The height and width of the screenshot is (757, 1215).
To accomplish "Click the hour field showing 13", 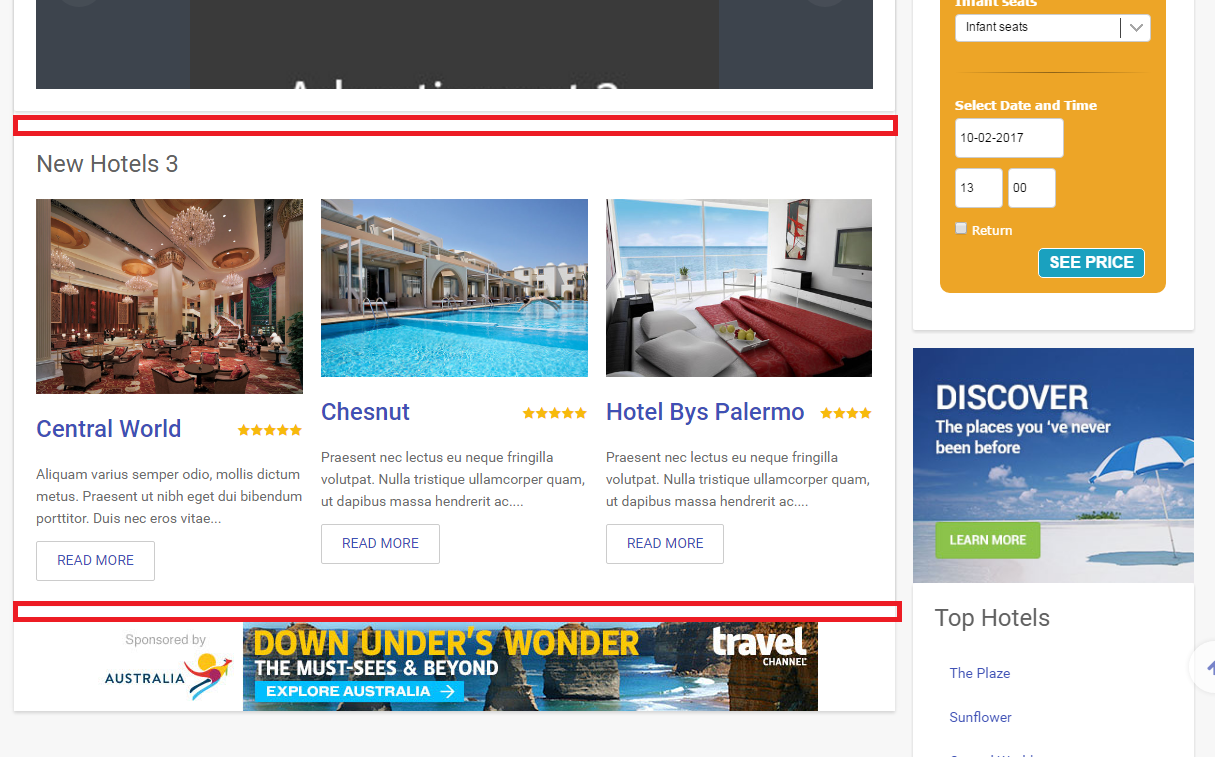I will (x=978, y=188).
